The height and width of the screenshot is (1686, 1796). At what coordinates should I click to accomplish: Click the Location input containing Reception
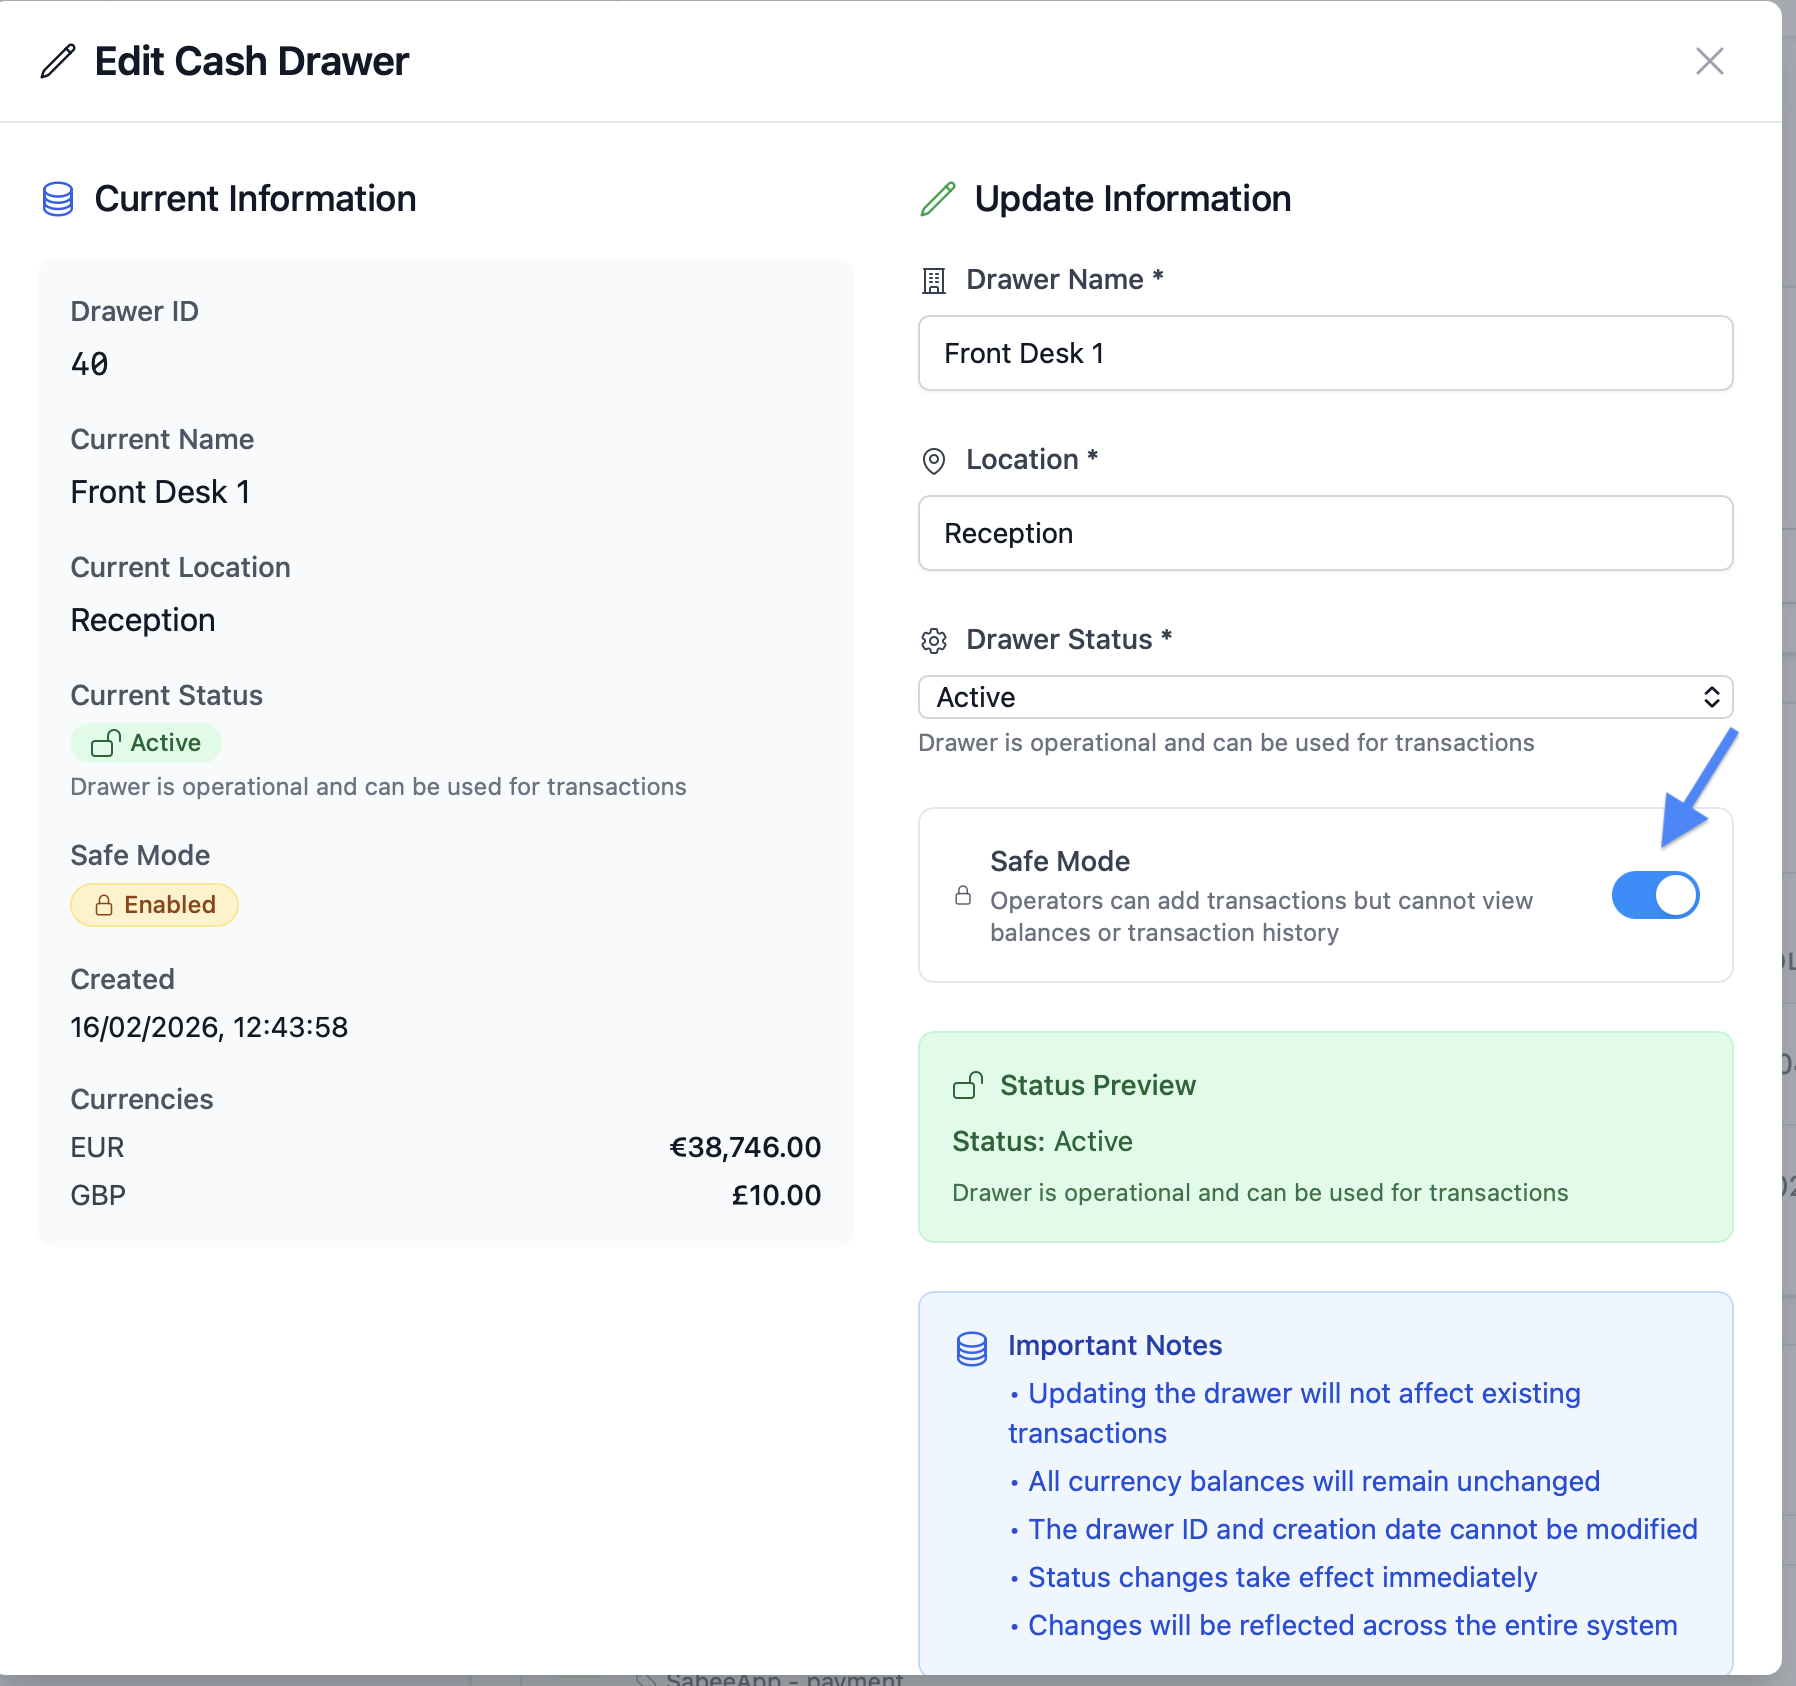tap(1324, 533)
